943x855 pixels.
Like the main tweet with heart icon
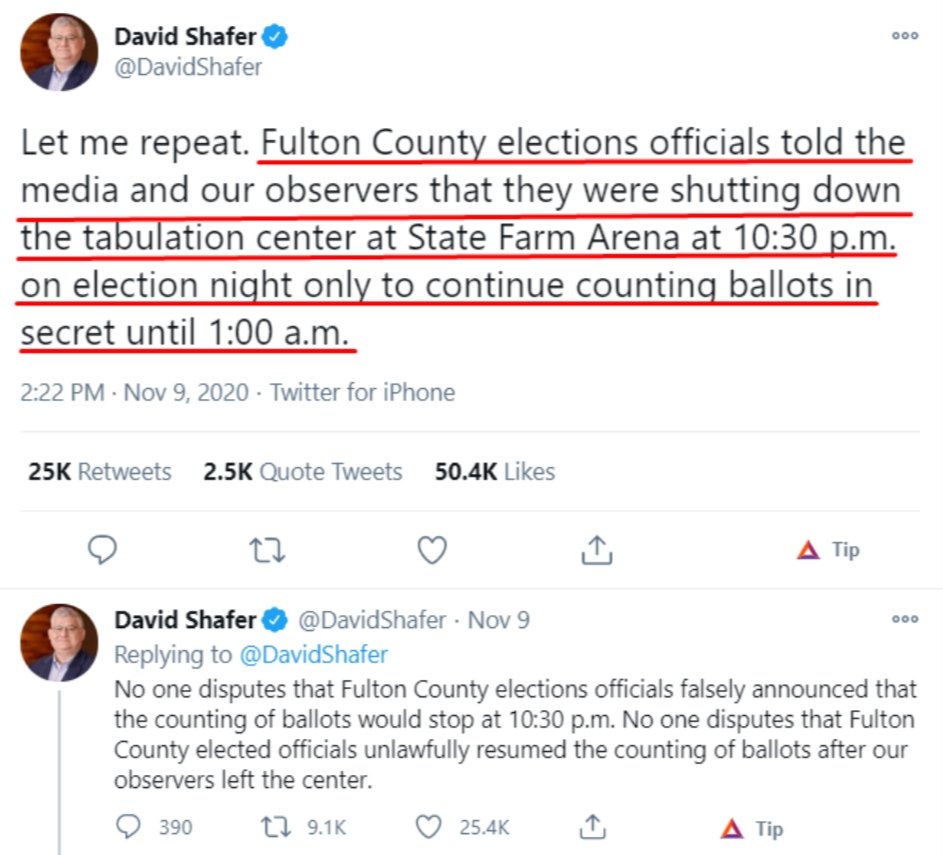[x=431, y=549]
